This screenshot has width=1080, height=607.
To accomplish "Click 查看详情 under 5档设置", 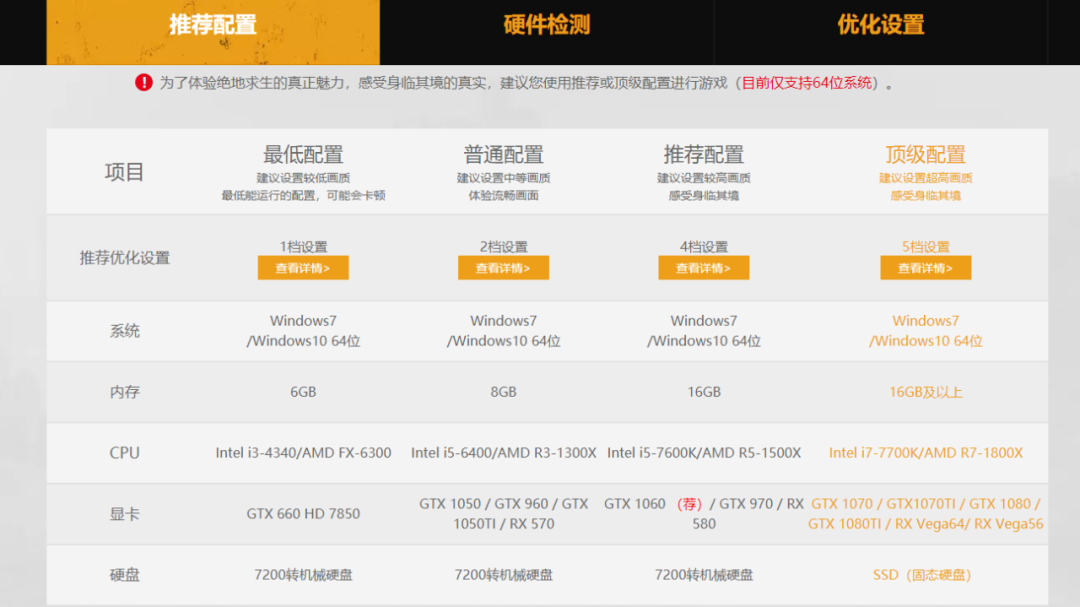I will pyautogui.click(x=926, y=268).
